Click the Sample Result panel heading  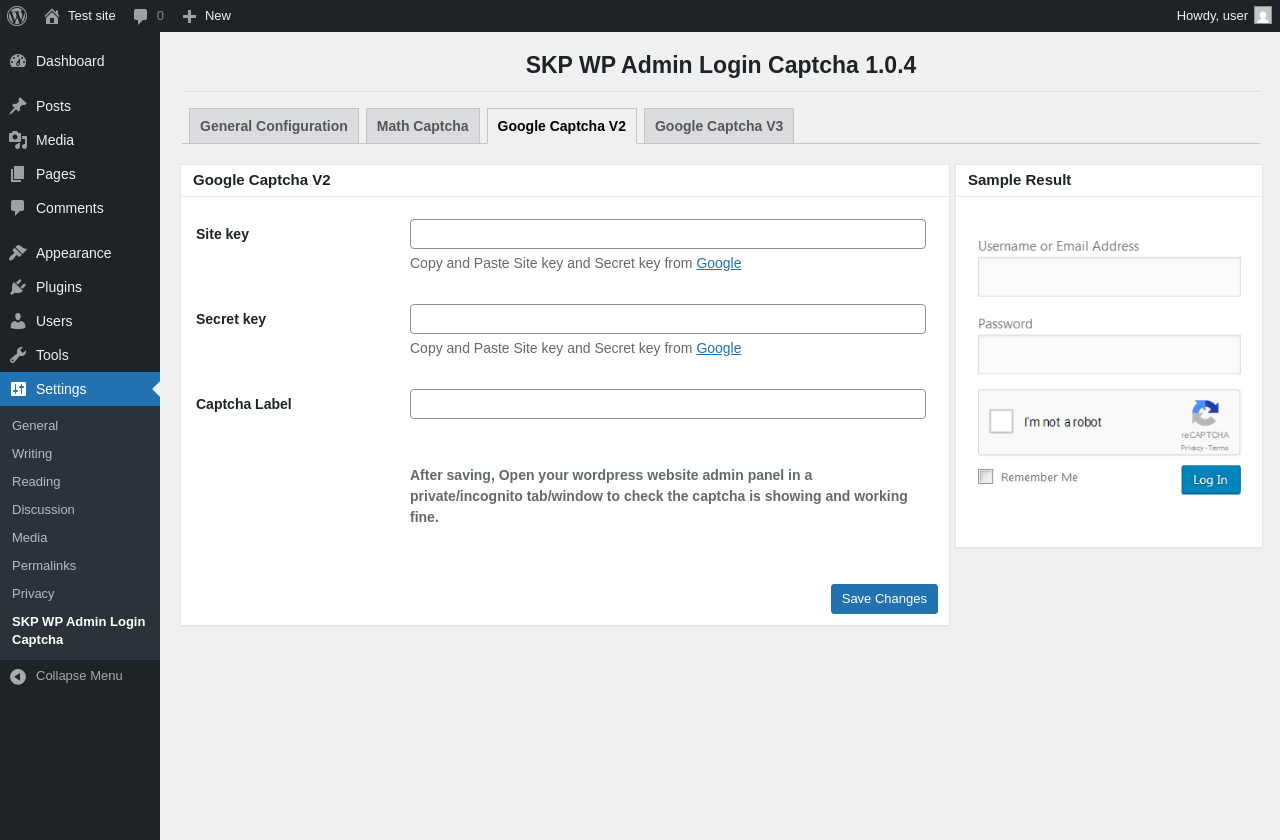point(1019,180)
